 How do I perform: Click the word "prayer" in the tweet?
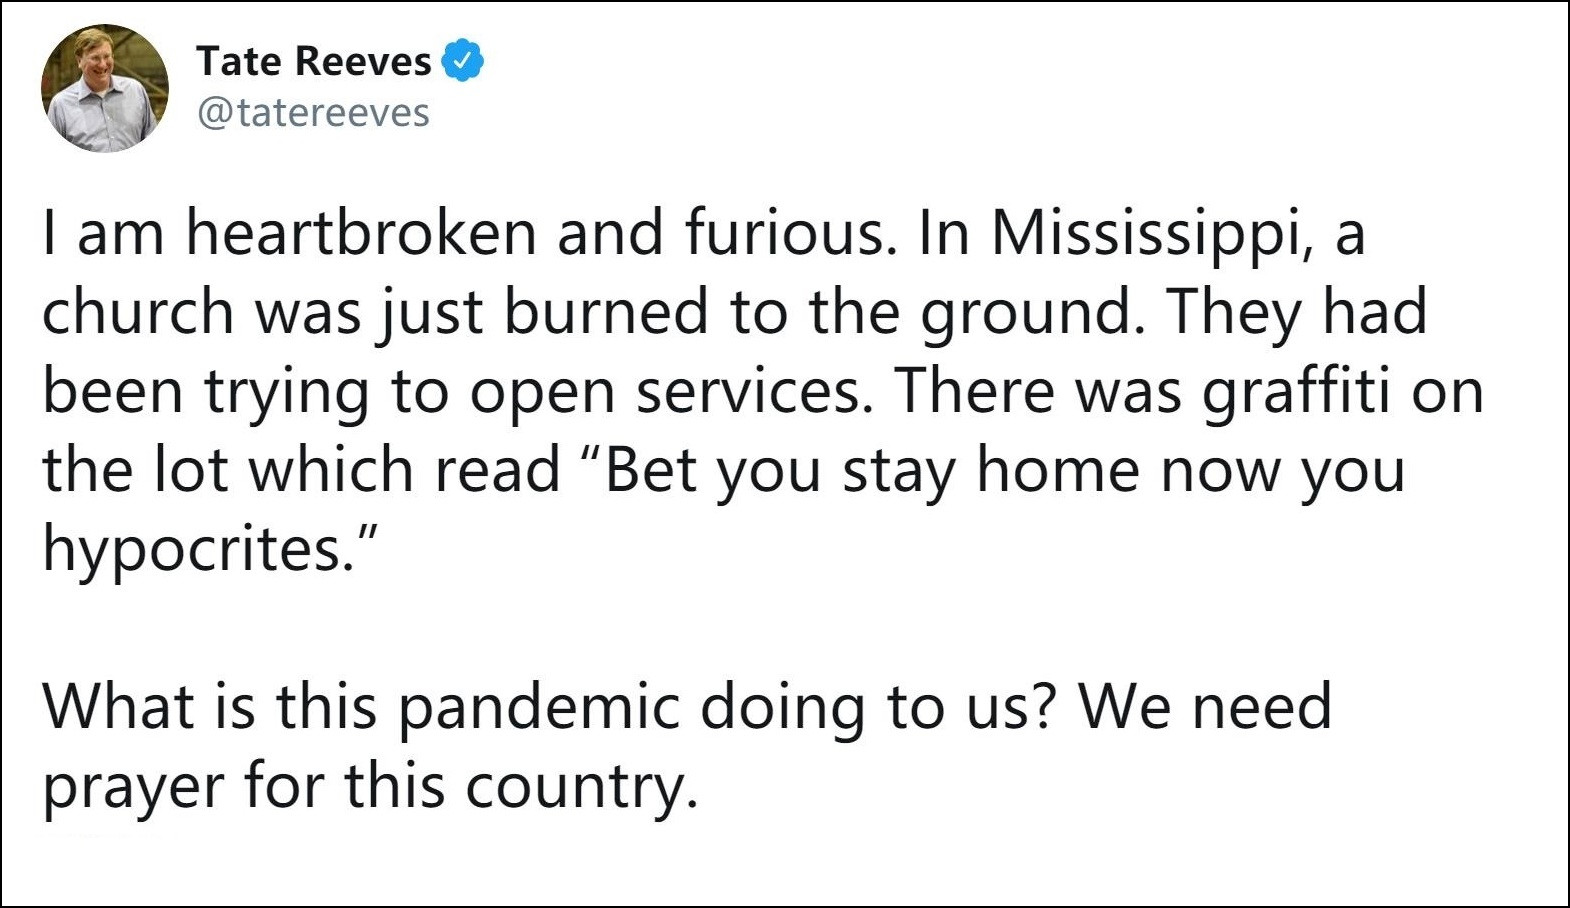click(x=134, y=786)
